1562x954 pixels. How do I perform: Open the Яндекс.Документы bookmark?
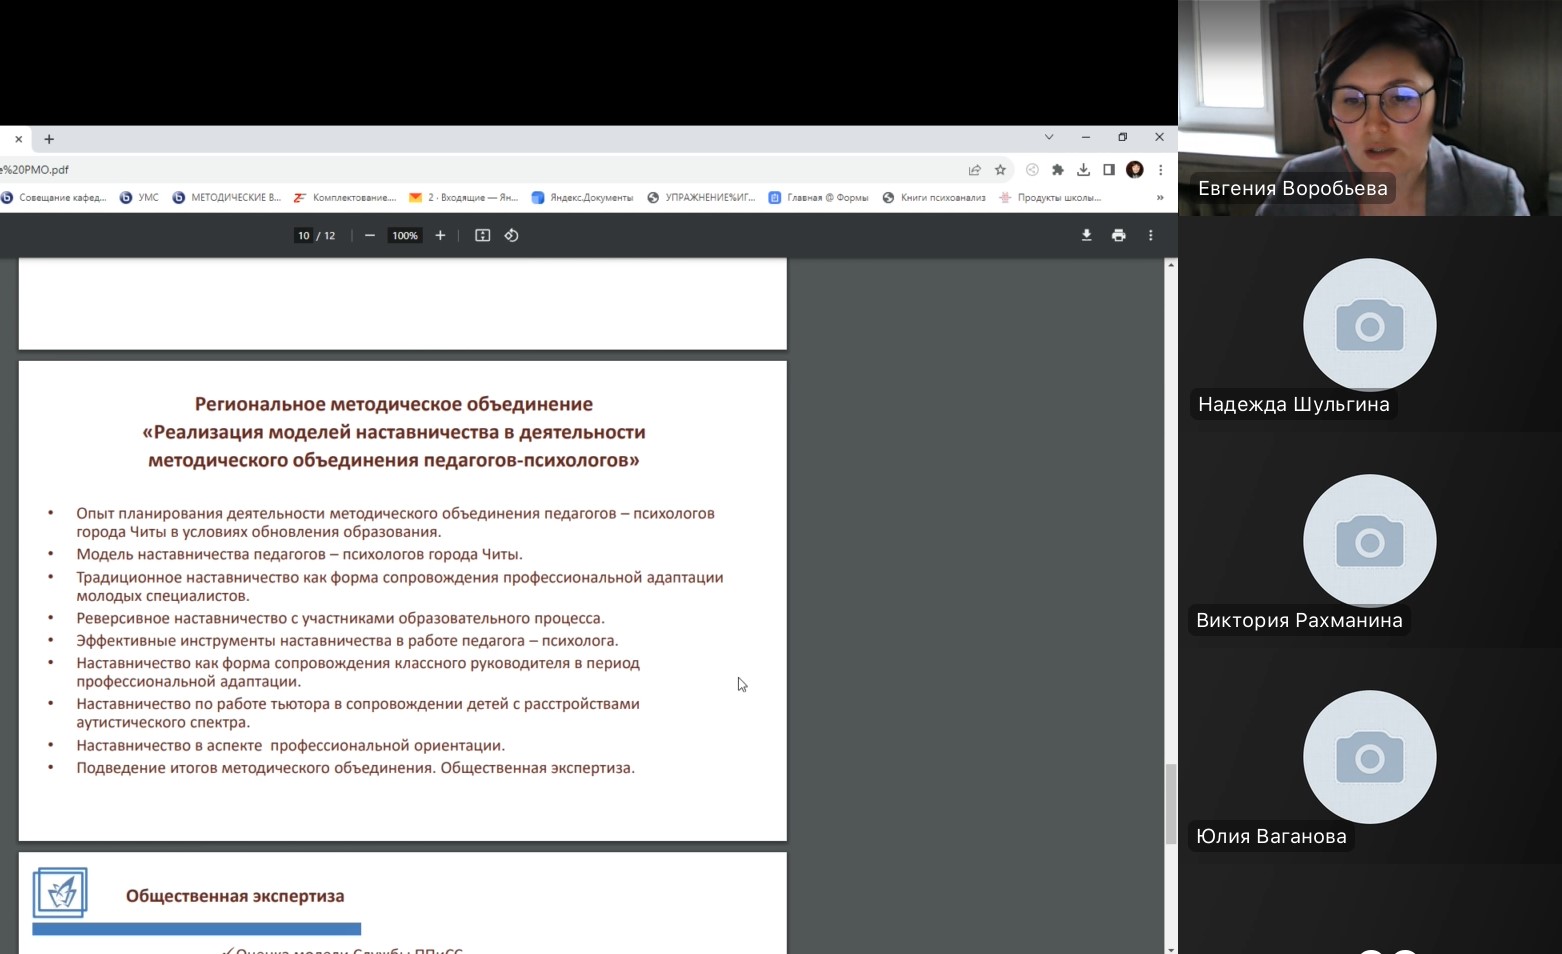click(x=582, y=198)
